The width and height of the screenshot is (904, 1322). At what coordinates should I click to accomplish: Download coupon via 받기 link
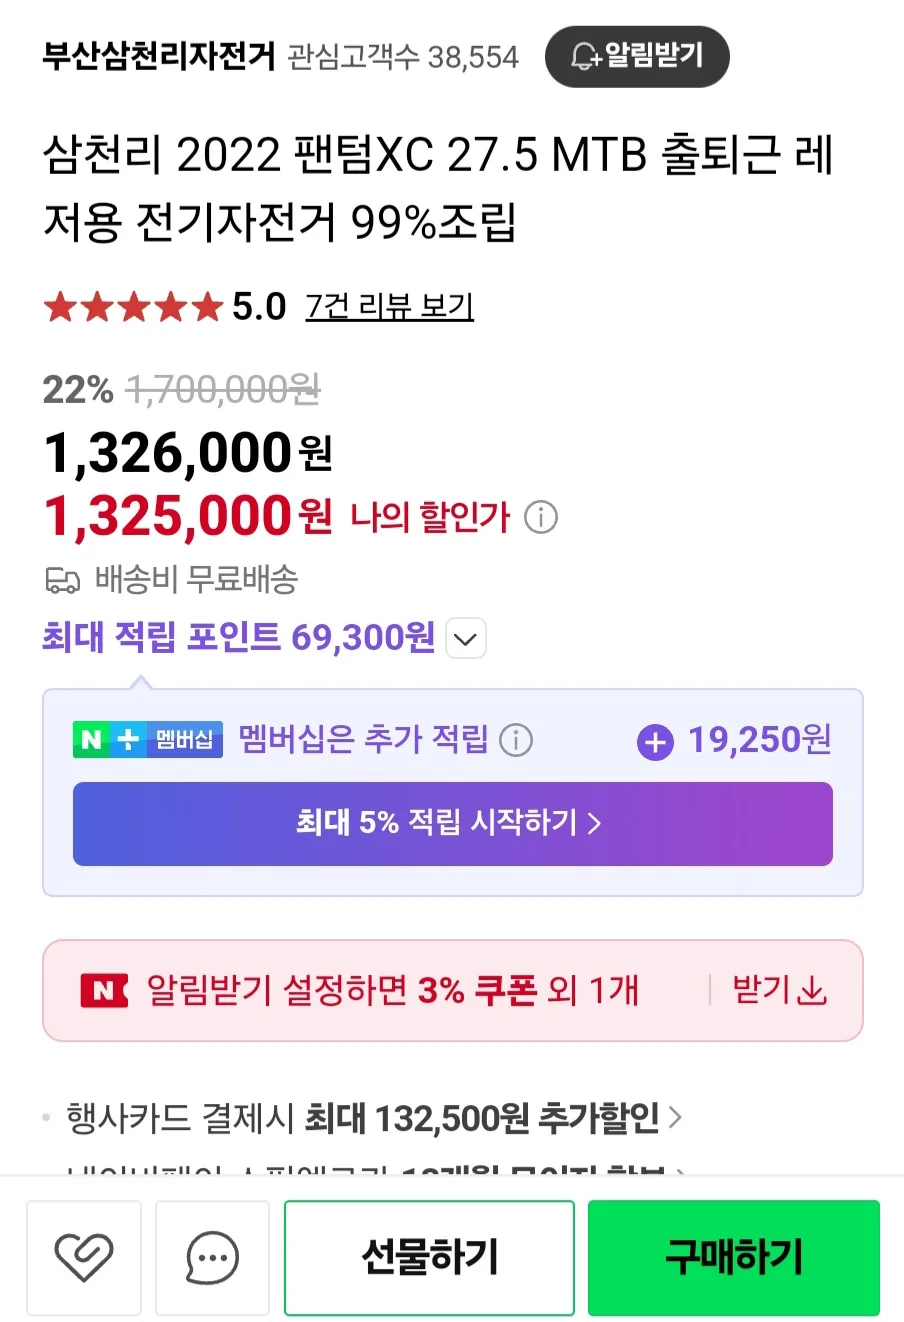coord(779,991)
